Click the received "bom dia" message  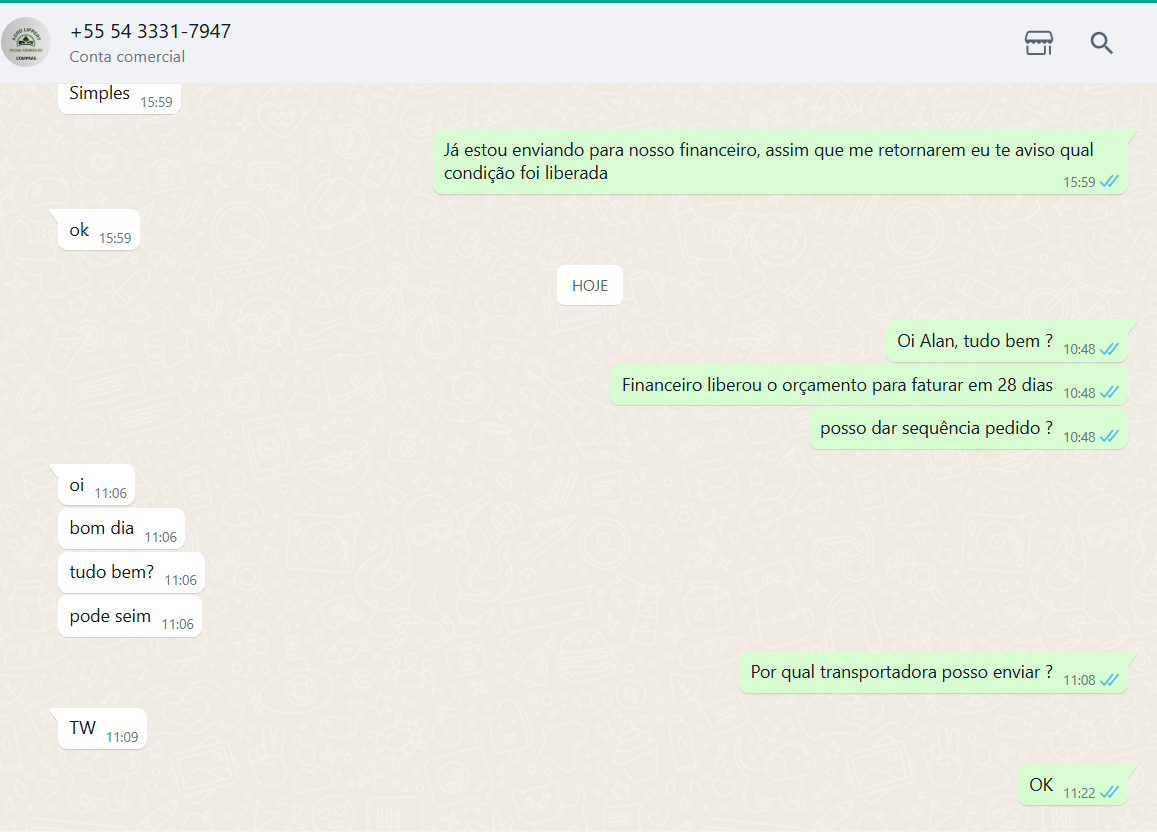(x=102, y=528)
